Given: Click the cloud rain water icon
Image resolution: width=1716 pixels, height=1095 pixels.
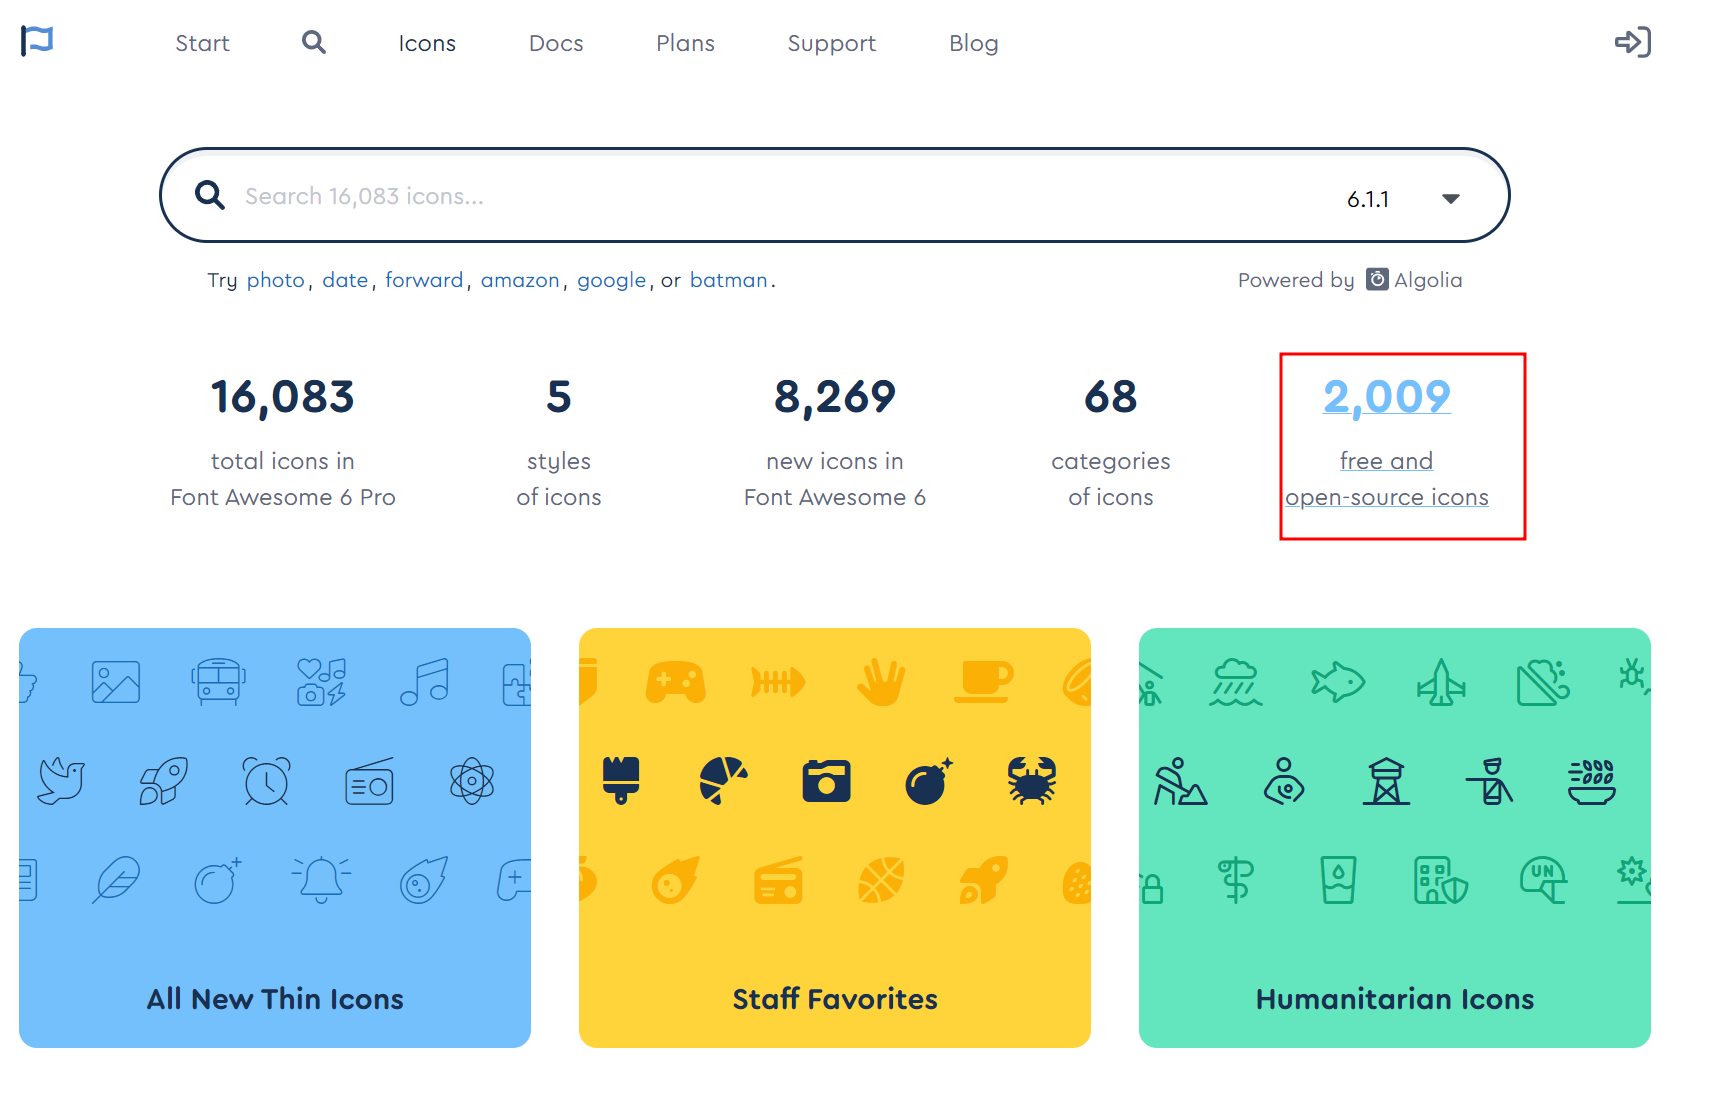Looking at the screenshot, I should click(1236, 682).
